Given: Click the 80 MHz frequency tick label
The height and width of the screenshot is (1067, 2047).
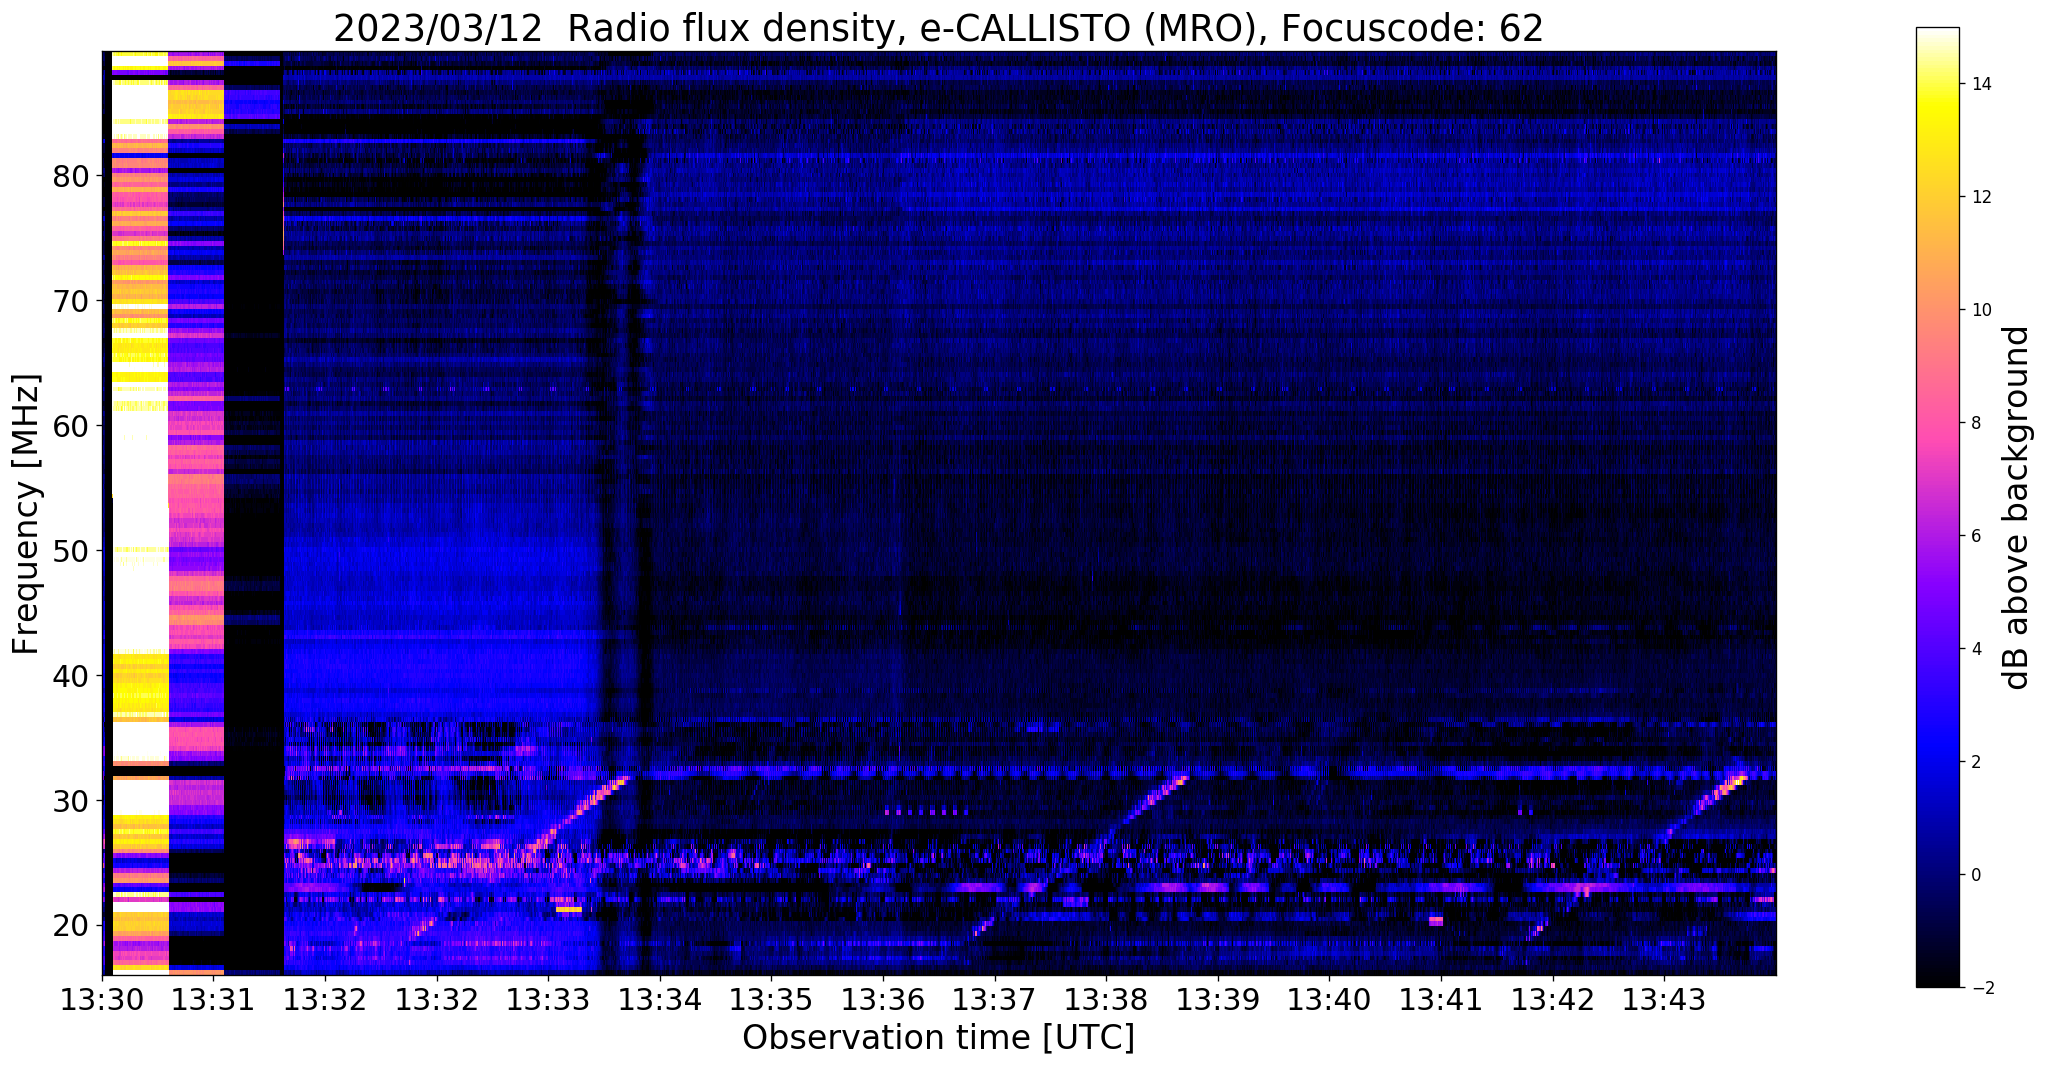Looking at the screenshot, I should tap(71, 176).
